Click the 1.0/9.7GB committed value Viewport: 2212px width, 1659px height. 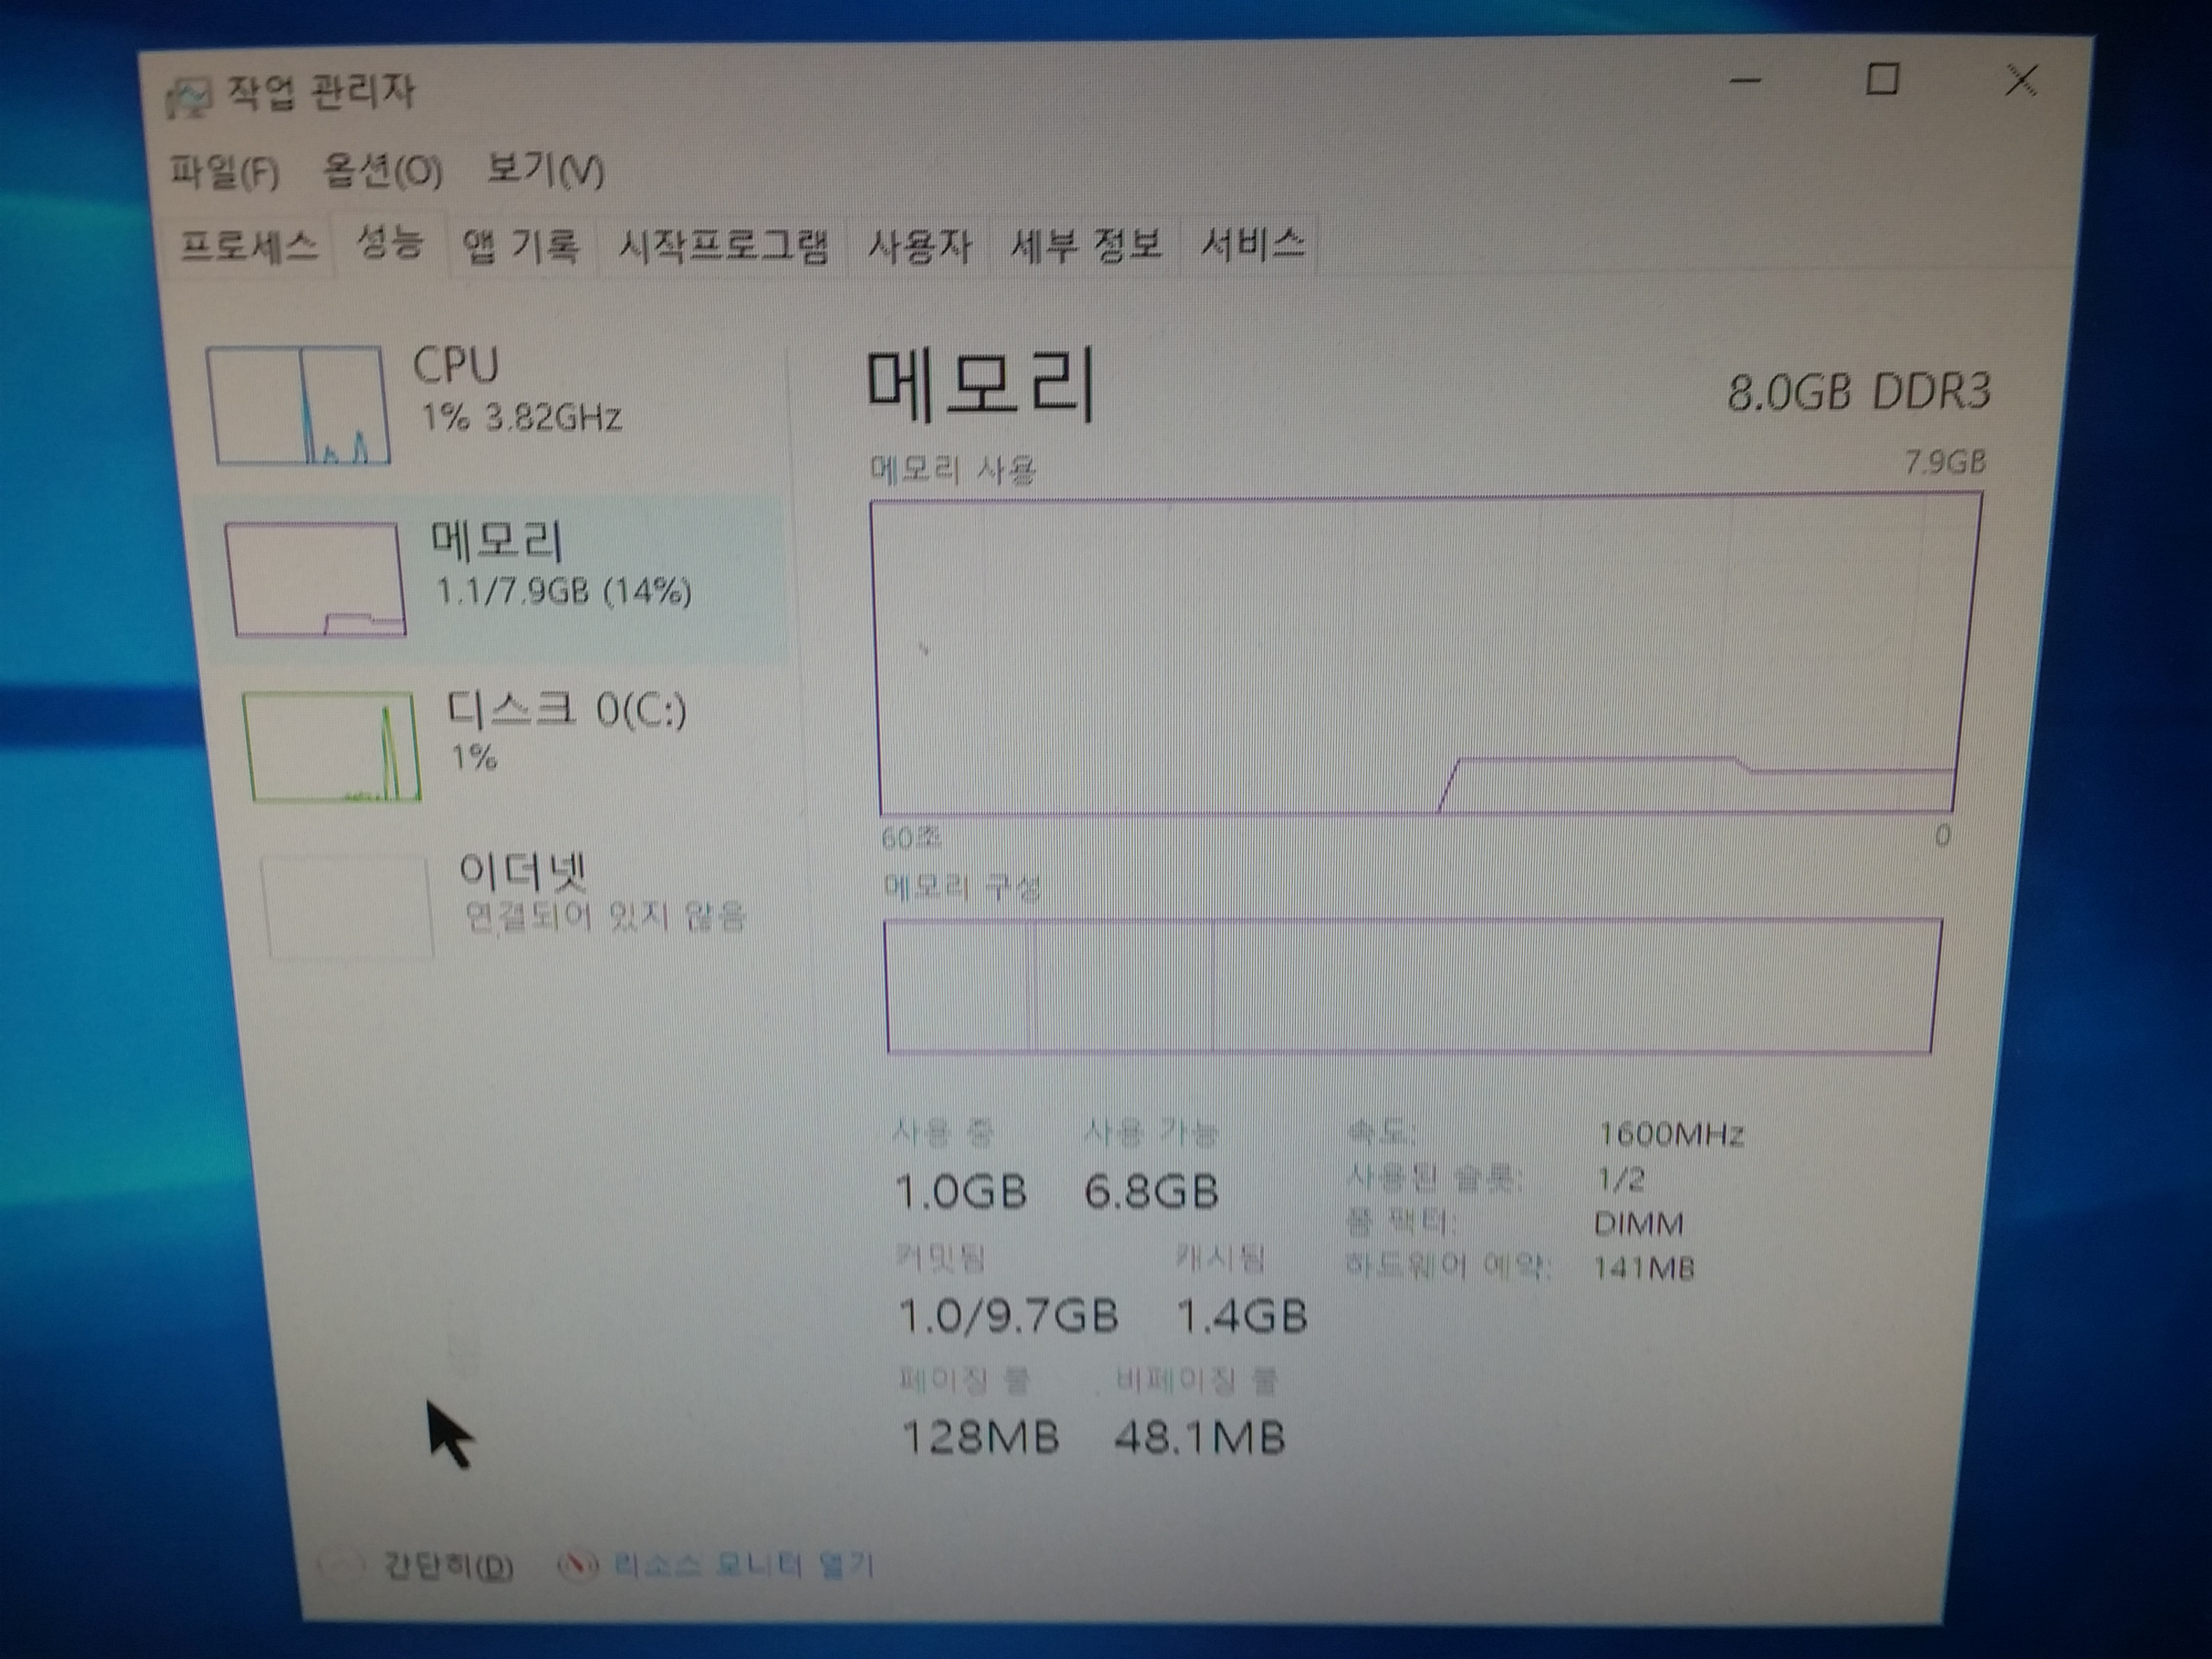(x=1008, y=1316)
